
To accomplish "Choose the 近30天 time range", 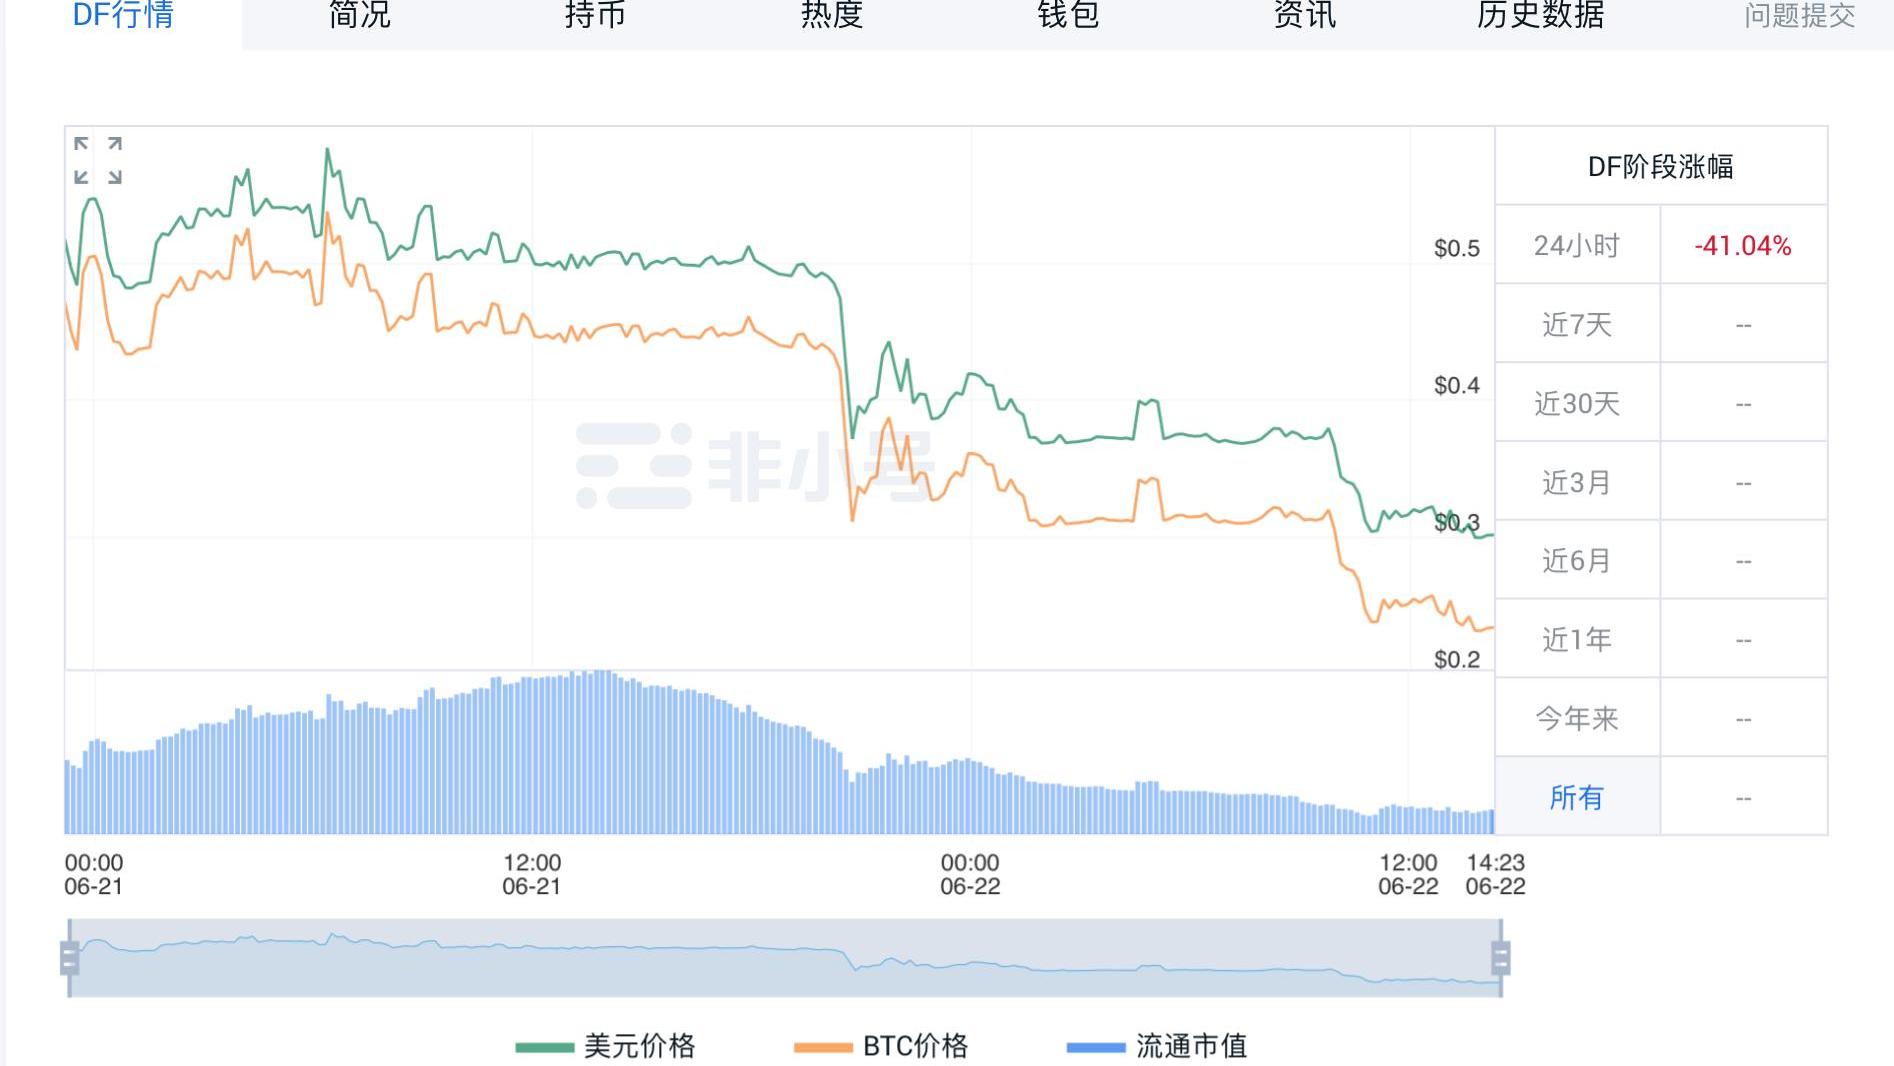I will (1577, 403).
